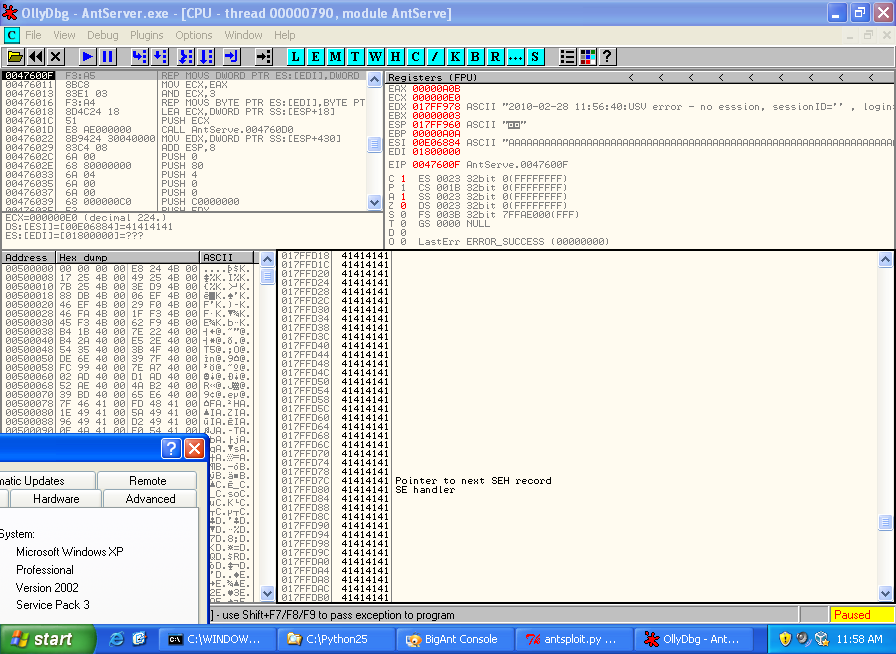Click the Hex dump column header
The image size is (896, 654).
(x=128, y=257)
